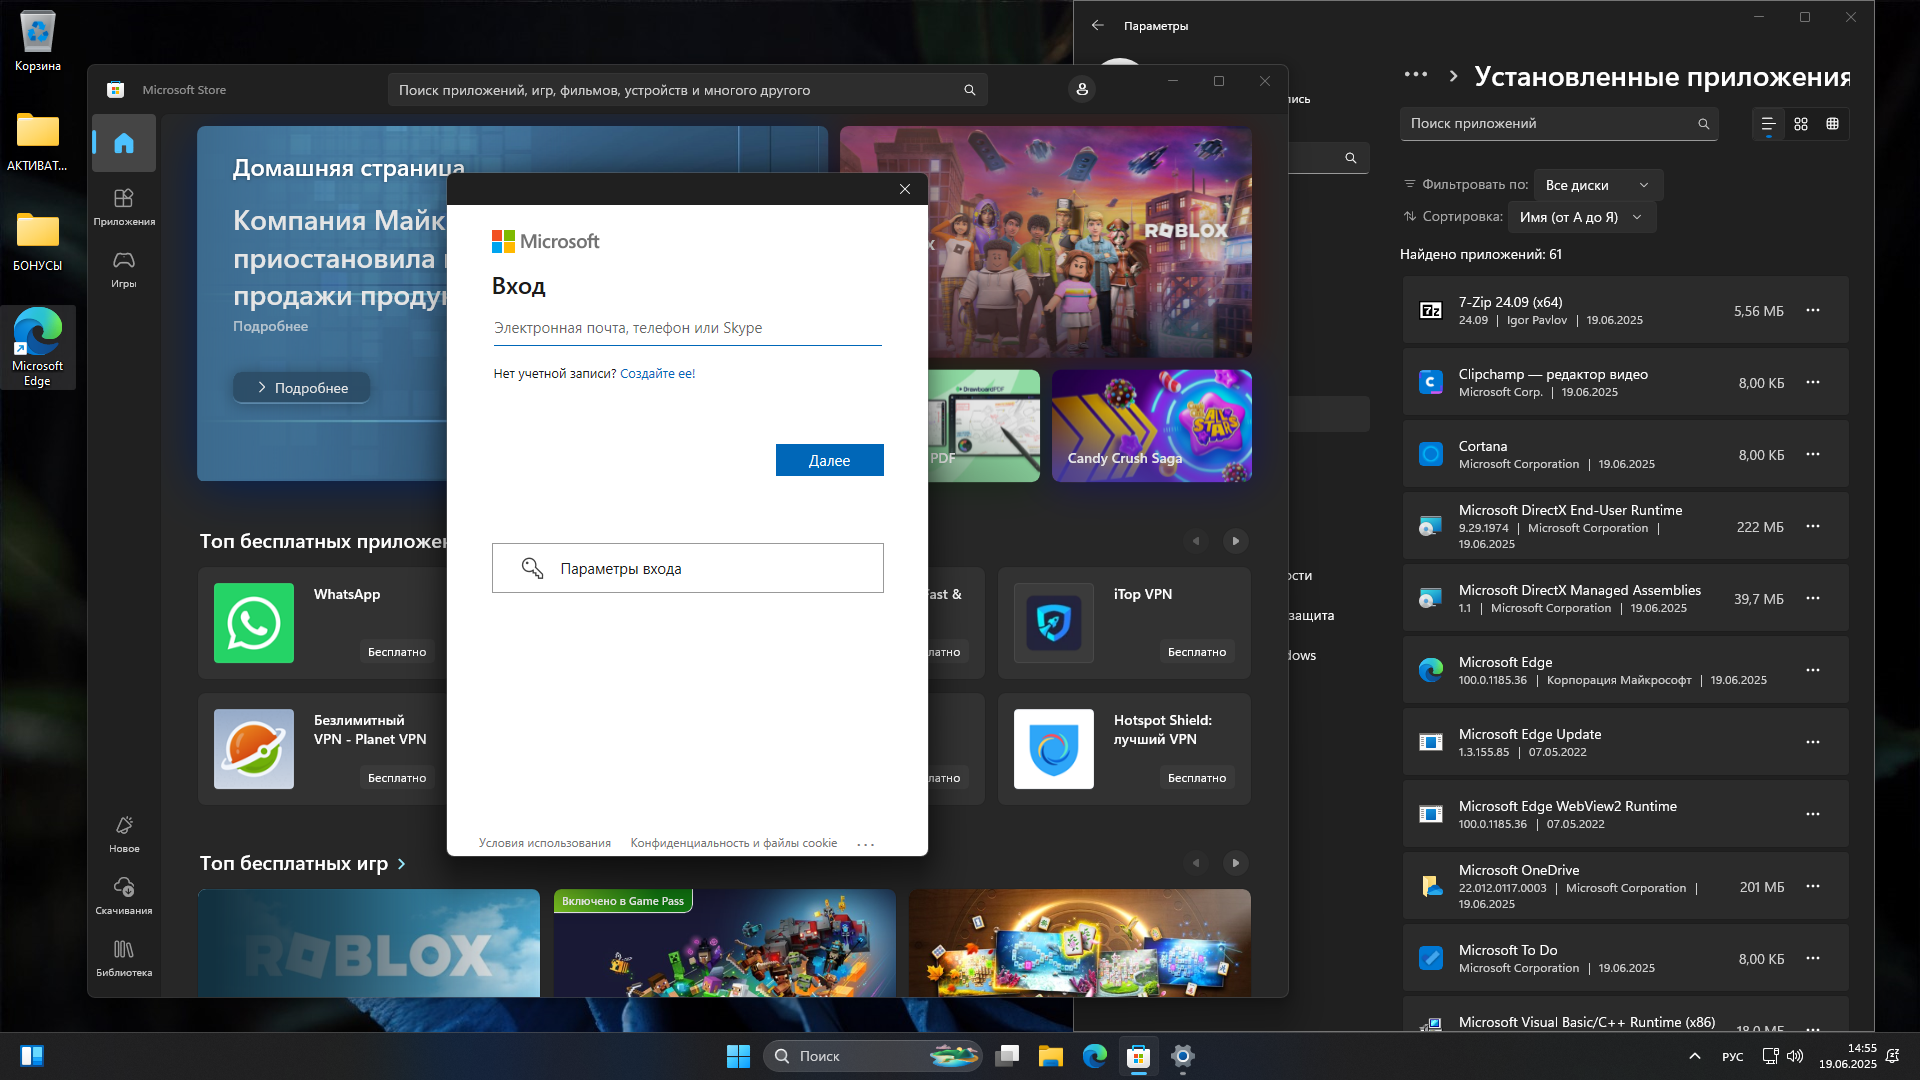Viewport: 1920px width, 1080px height.
Task: Open breadcrumb ellipsis in Settings
Action: (x=1416, y=75)
